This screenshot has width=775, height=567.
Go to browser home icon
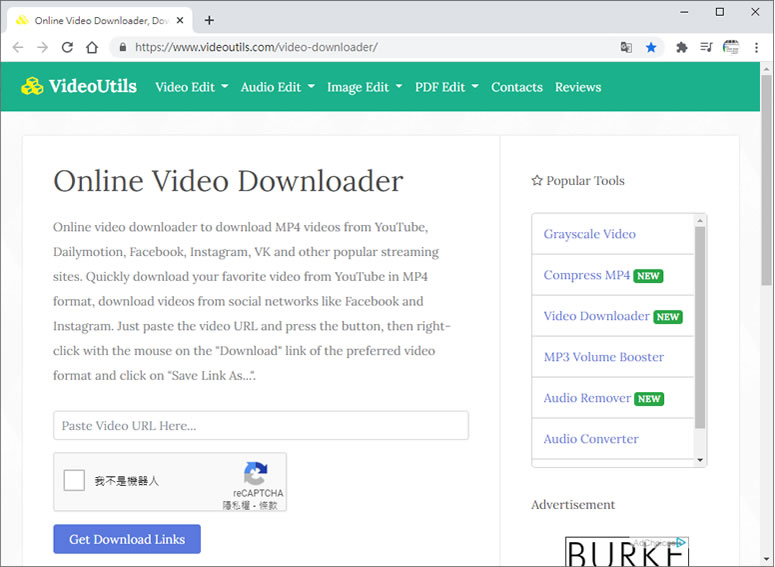click(92, 47)
